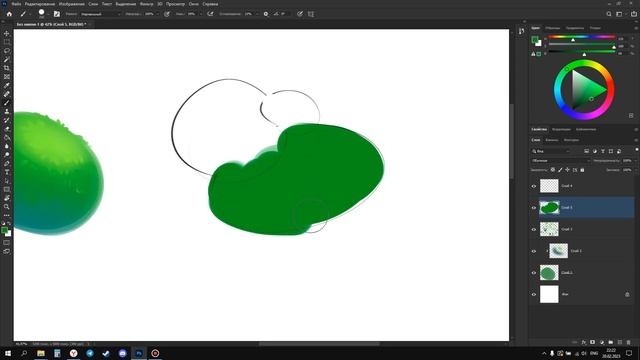Hide the white background layer via eye icon
The image size is (640, 360).
point(534,294)
